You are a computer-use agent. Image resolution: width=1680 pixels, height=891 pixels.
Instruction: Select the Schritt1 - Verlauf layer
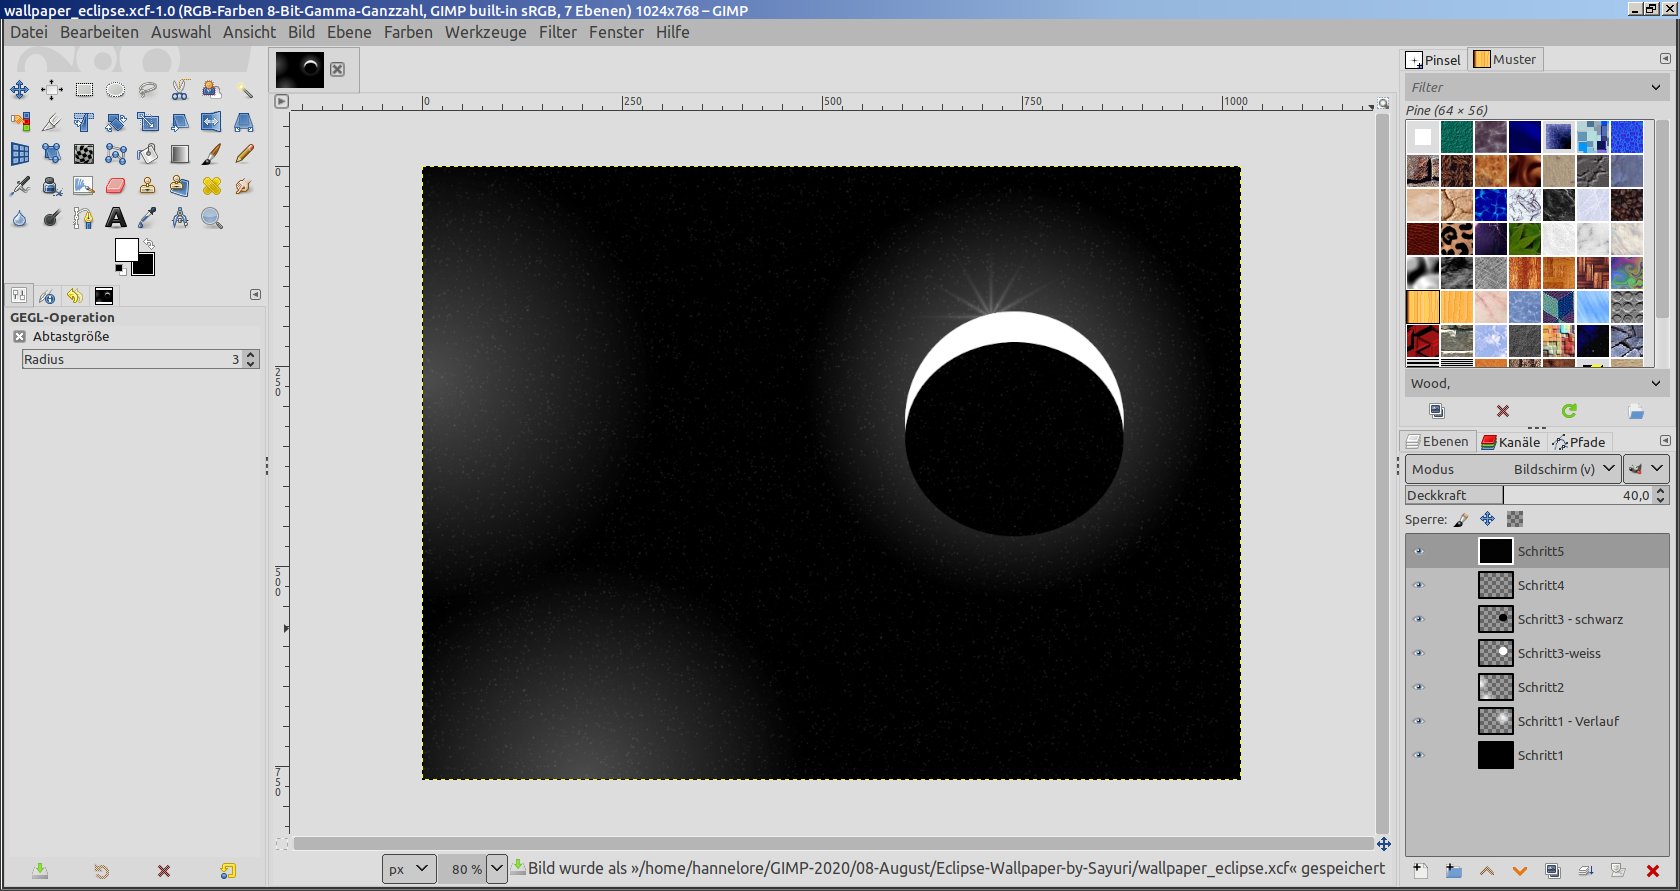click(x=1568, y=721)
